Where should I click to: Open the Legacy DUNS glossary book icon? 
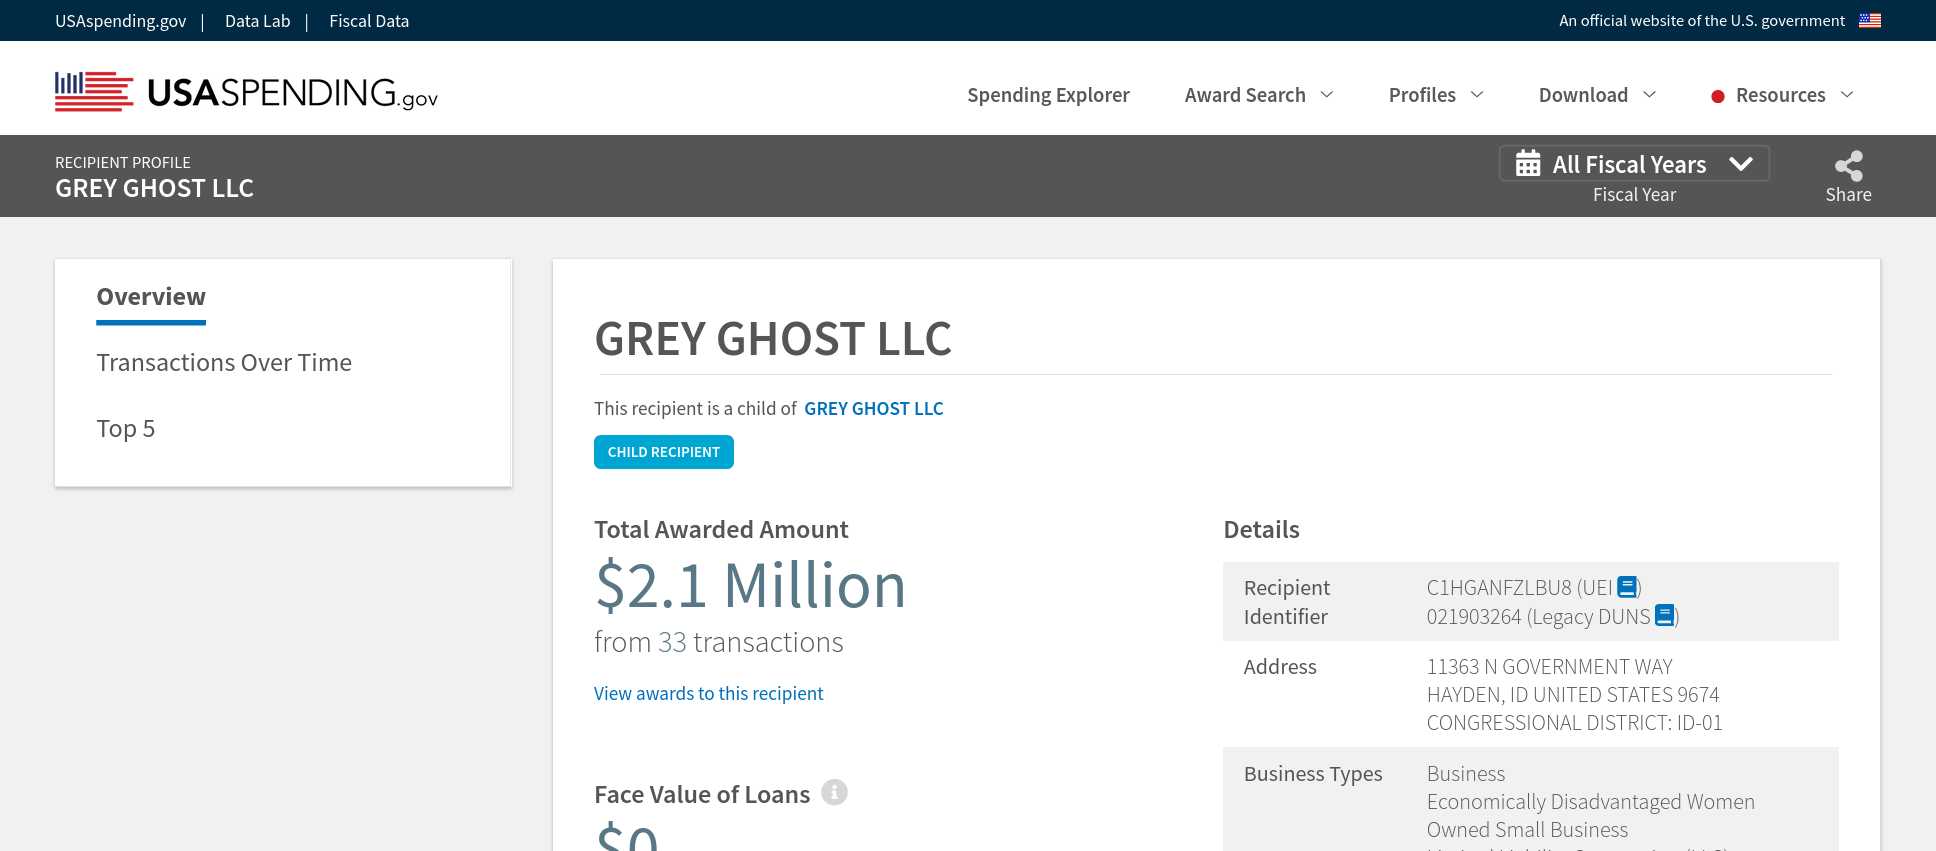[1665, 615]
